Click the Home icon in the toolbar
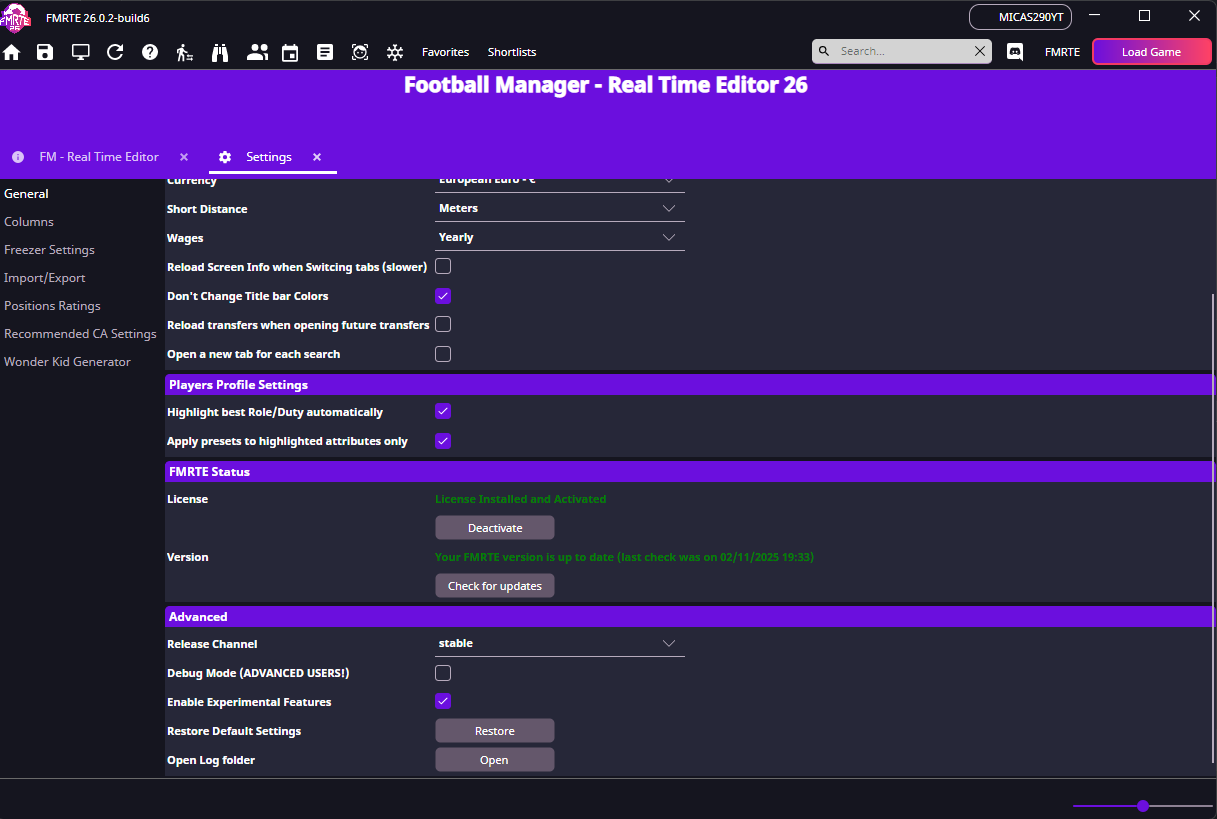The image size is (1217, 819). pyautogui.click(x=12, y=52)
